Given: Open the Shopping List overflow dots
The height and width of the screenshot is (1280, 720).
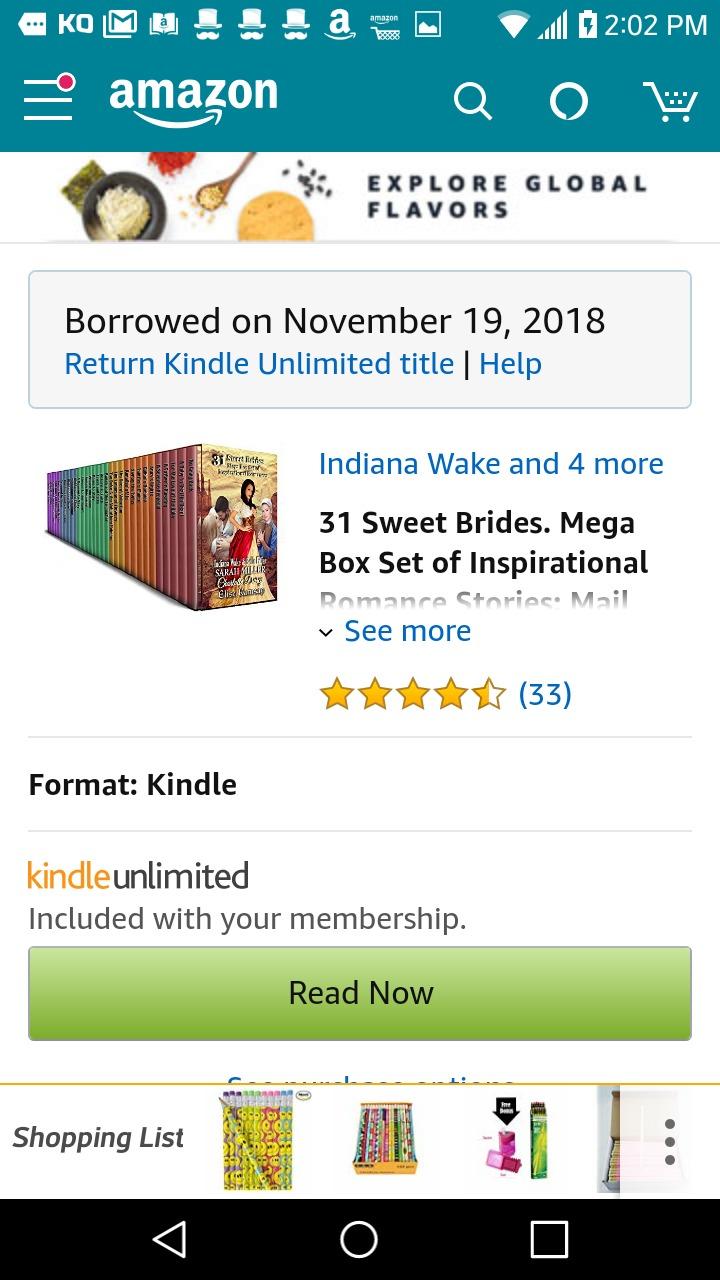Looking at the screenshot, I should [x=671, y=1139].
